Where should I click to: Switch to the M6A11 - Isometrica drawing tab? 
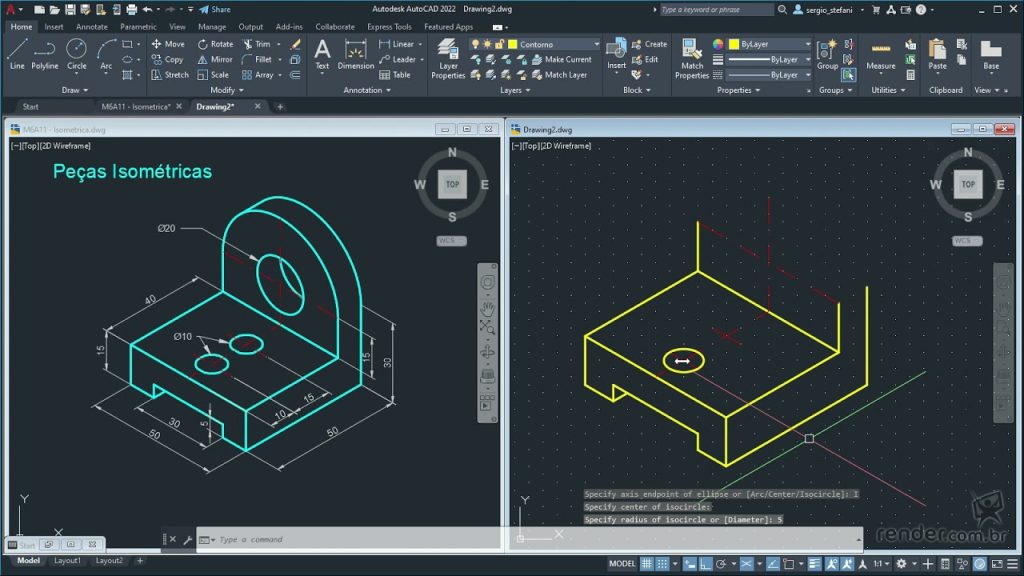[x=135, y=106]
